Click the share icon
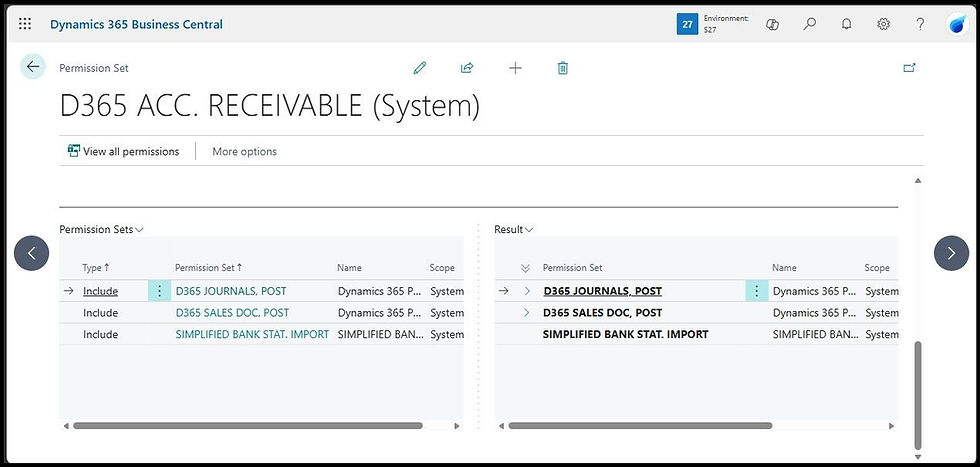Viewport: 980px width, 467px height. 467,68
